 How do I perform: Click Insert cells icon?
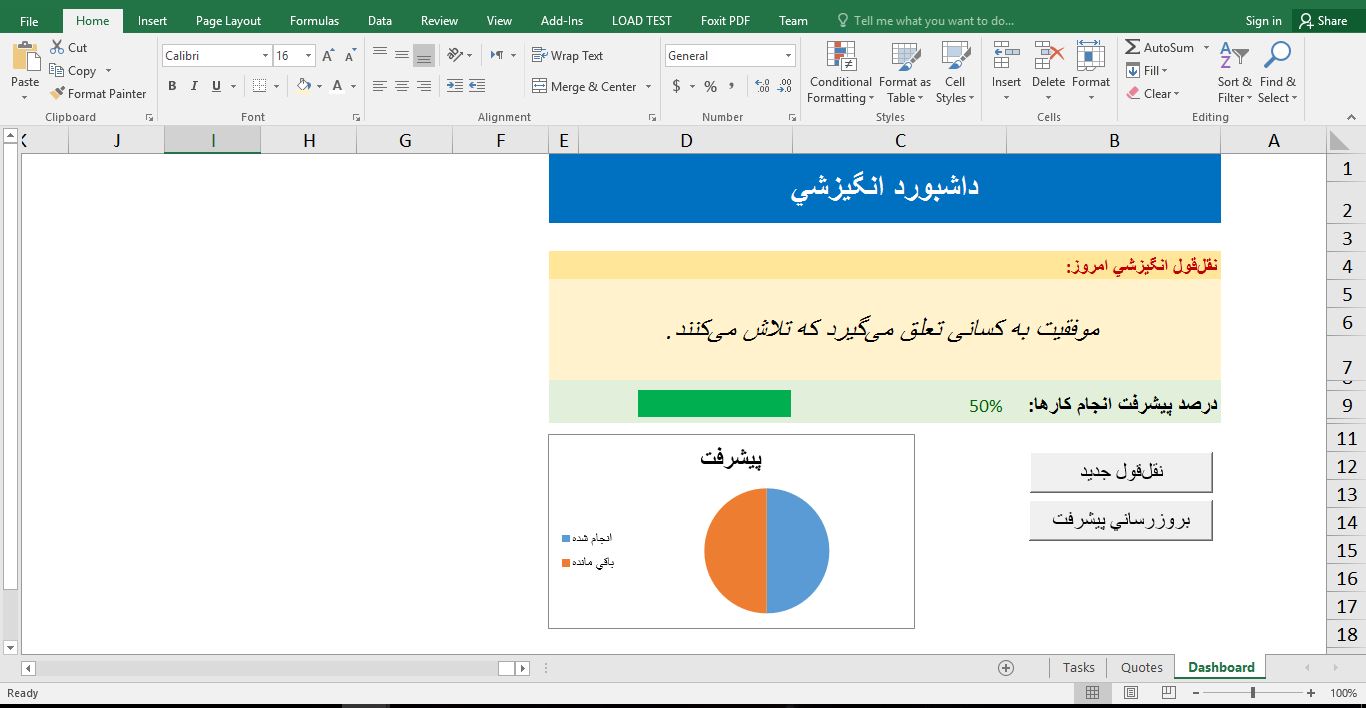pyautogui.click(x=1006, y=57)
